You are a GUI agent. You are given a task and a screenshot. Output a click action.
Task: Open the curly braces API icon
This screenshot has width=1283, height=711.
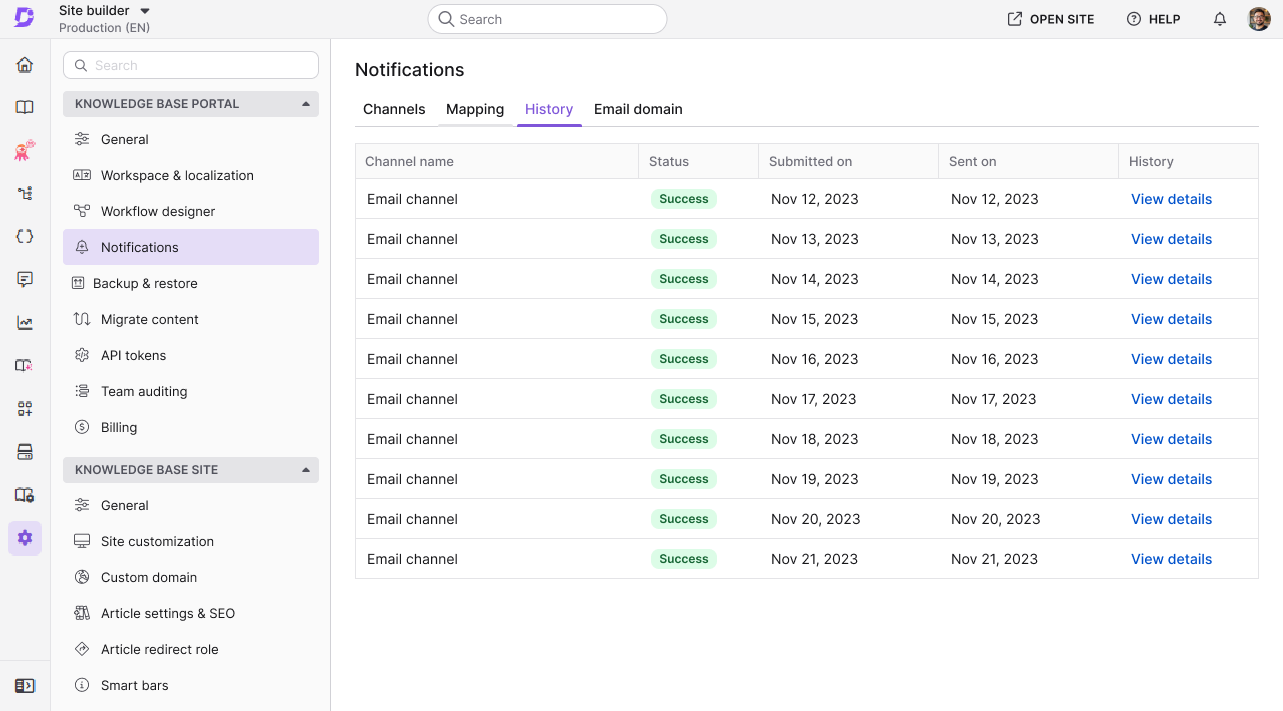(25, 236)
